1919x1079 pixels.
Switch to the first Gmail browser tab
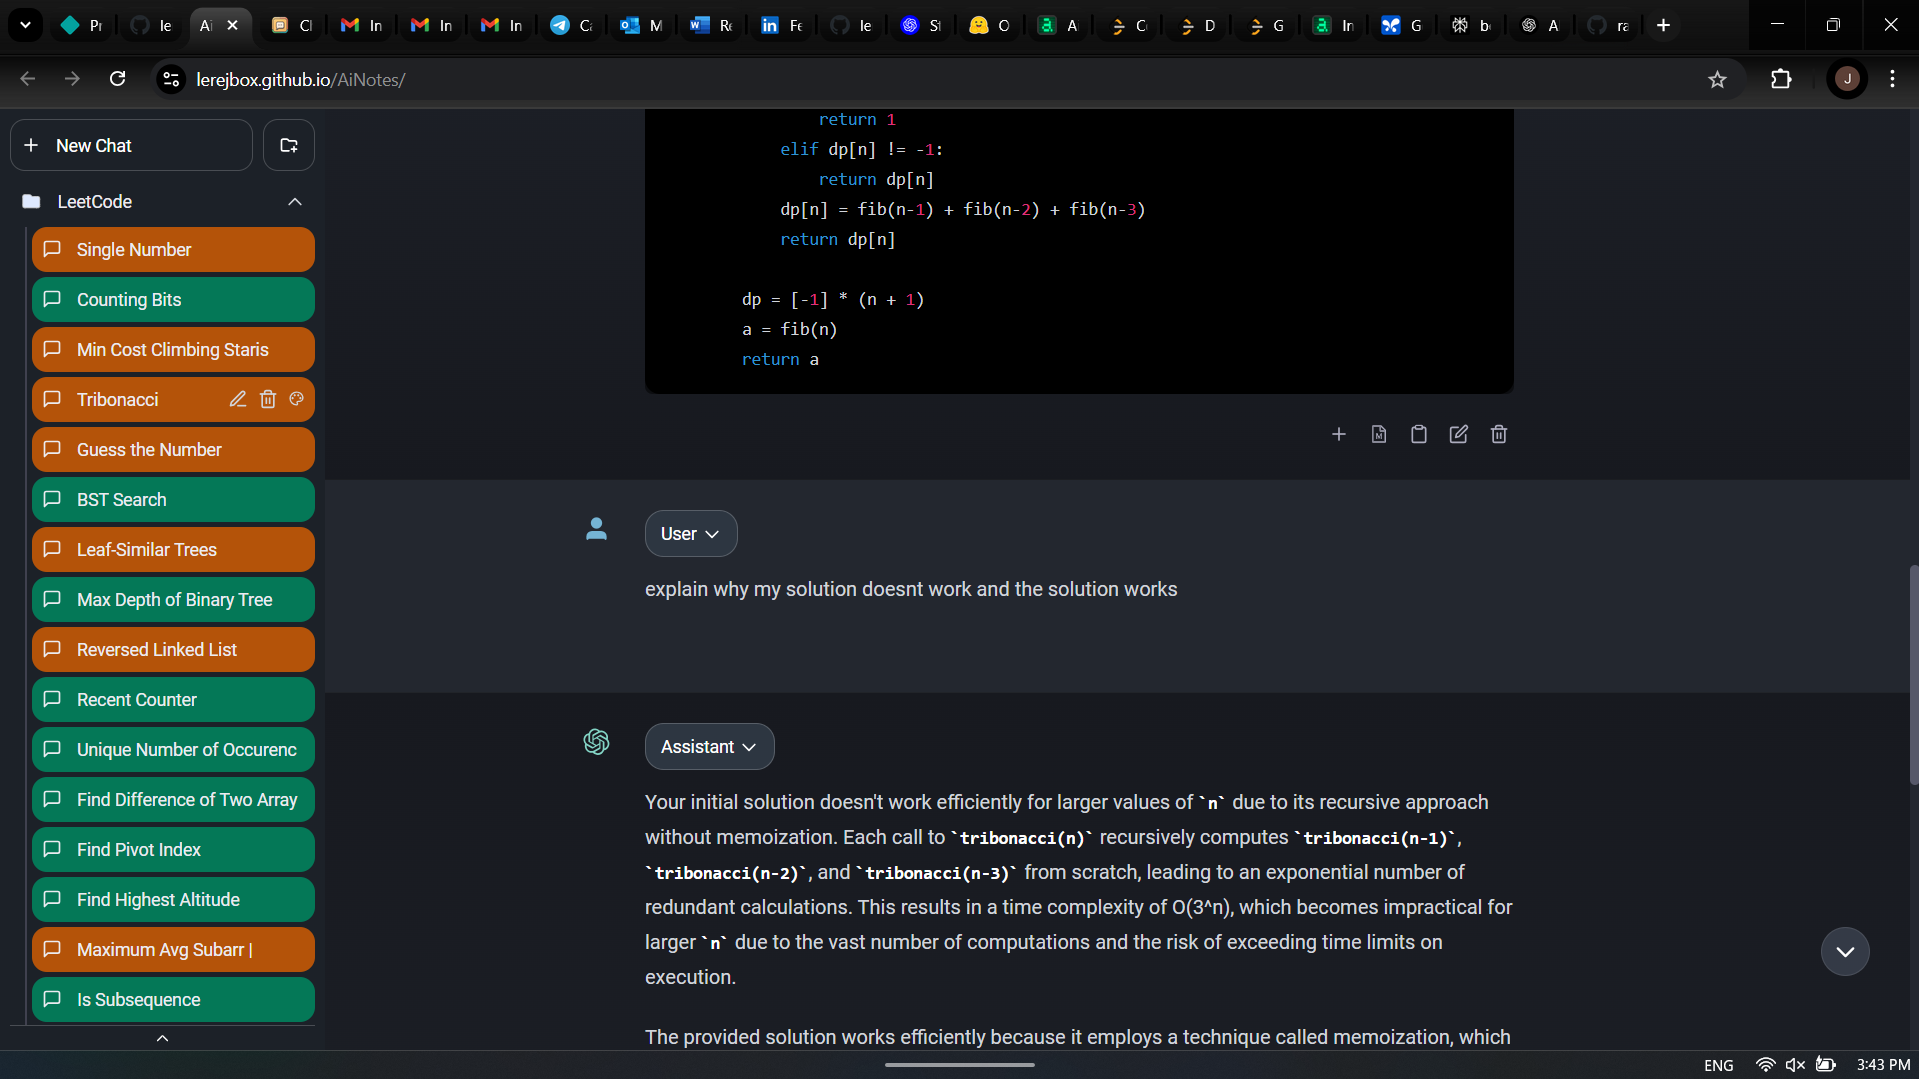[x=362, y=26]
